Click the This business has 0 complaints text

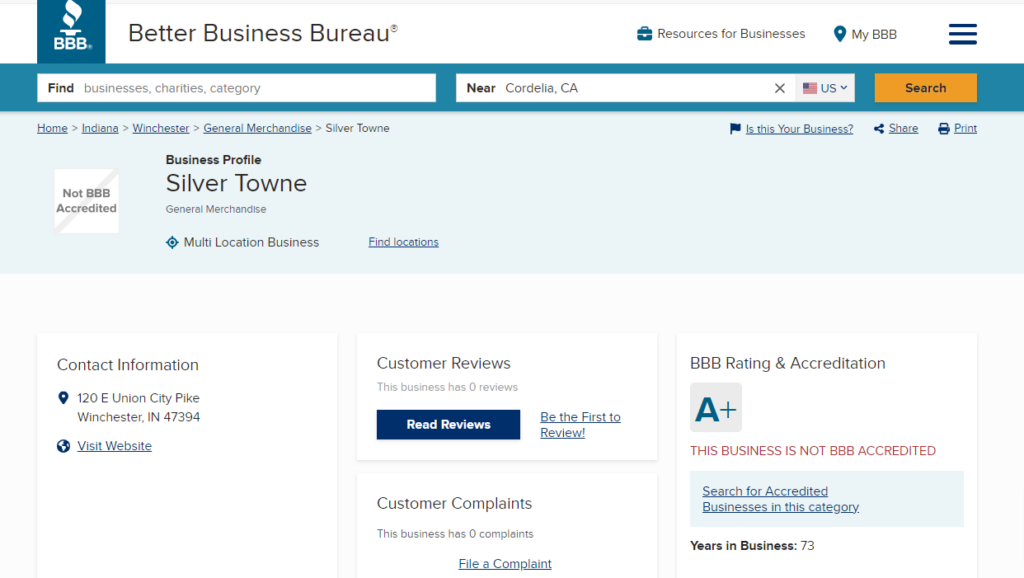pos(455,534)
